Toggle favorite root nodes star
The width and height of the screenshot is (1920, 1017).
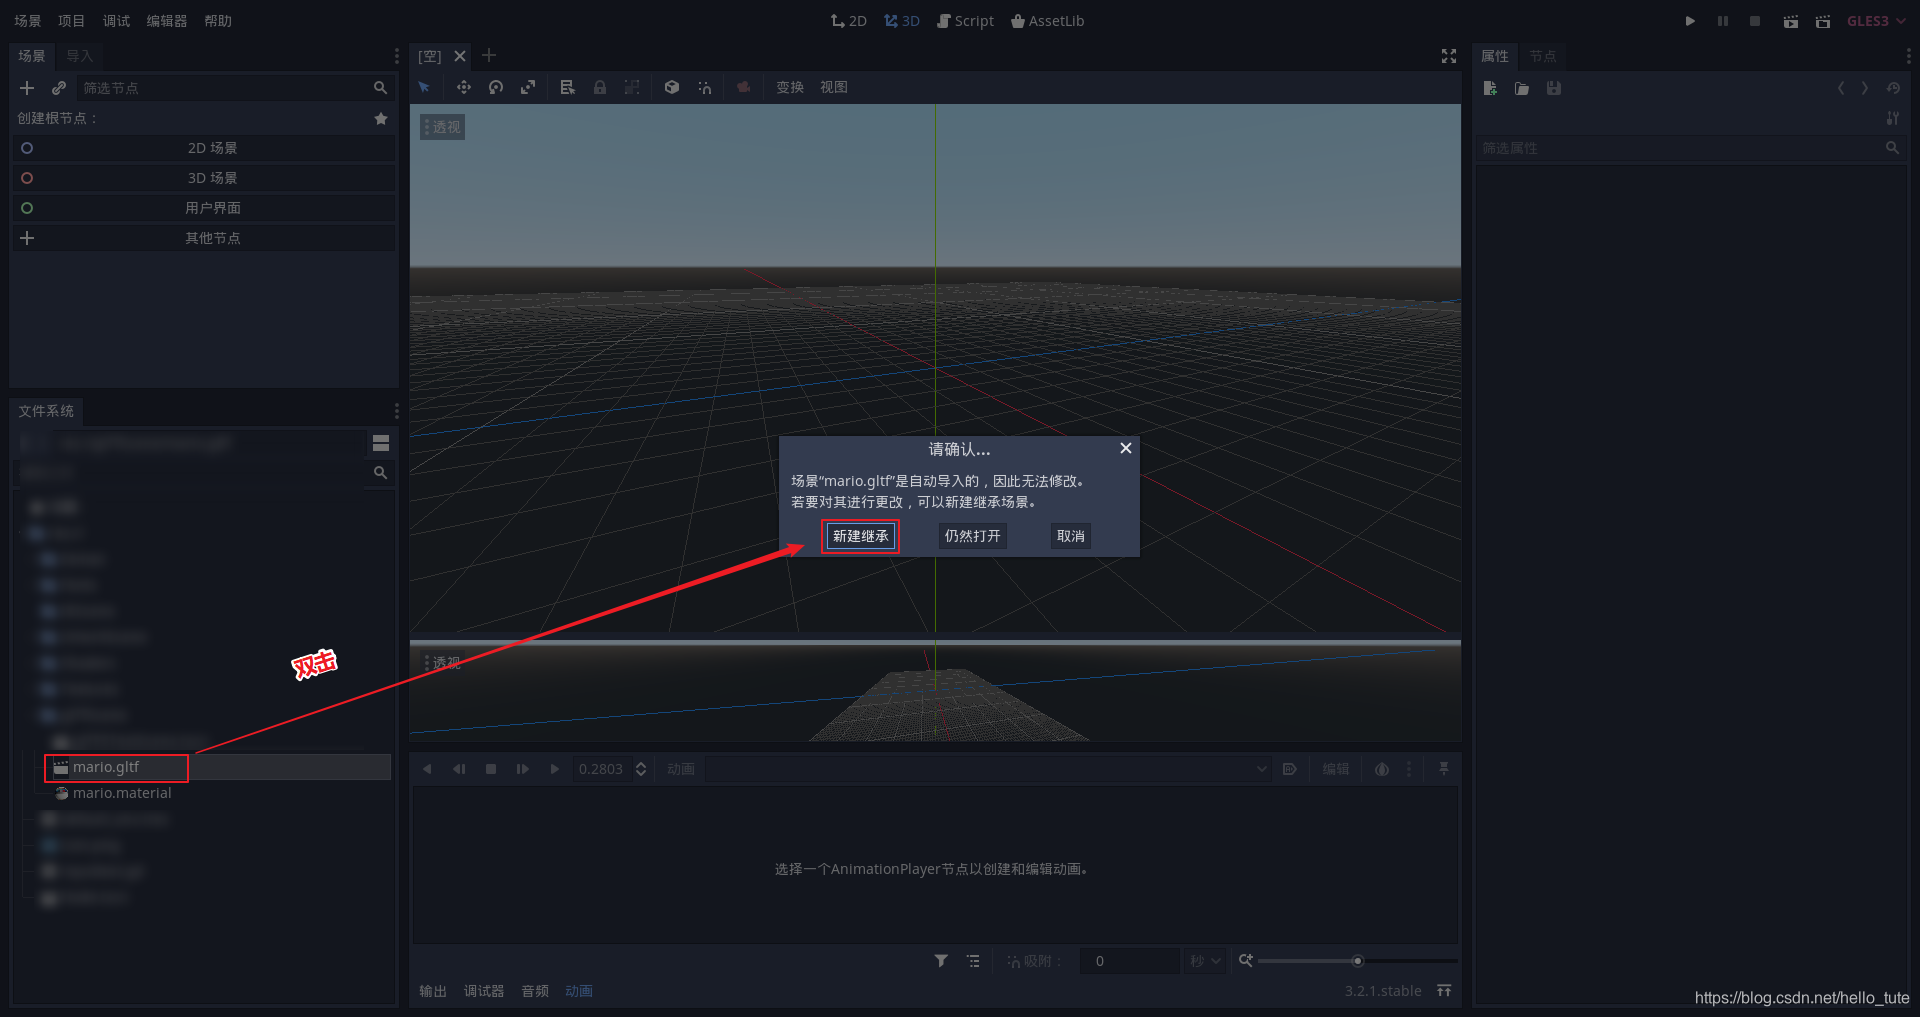click(x=381, y=118)
